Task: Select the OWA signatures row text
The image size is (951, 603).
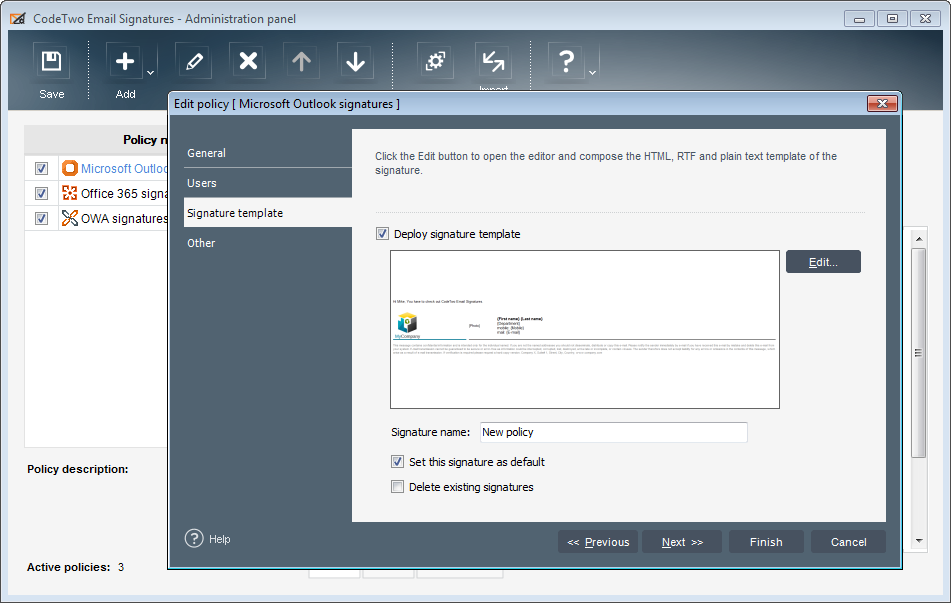Action: tap(124, 218)
